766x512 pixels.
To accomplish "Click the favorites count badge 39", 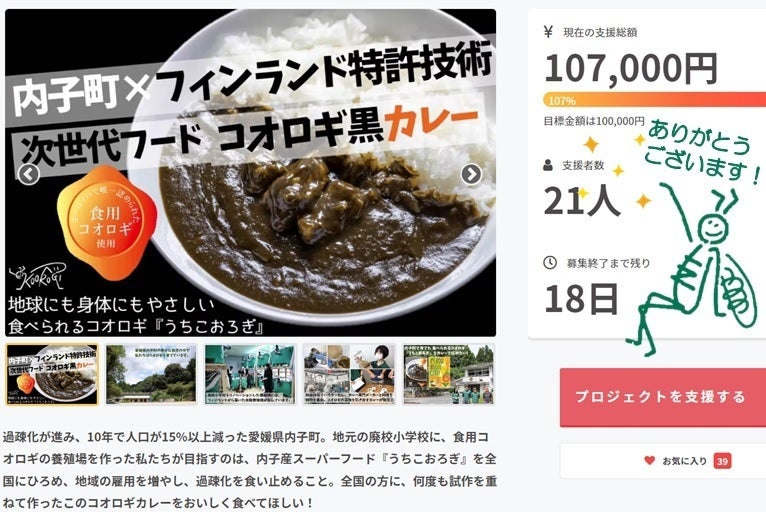I will [723, 461].
